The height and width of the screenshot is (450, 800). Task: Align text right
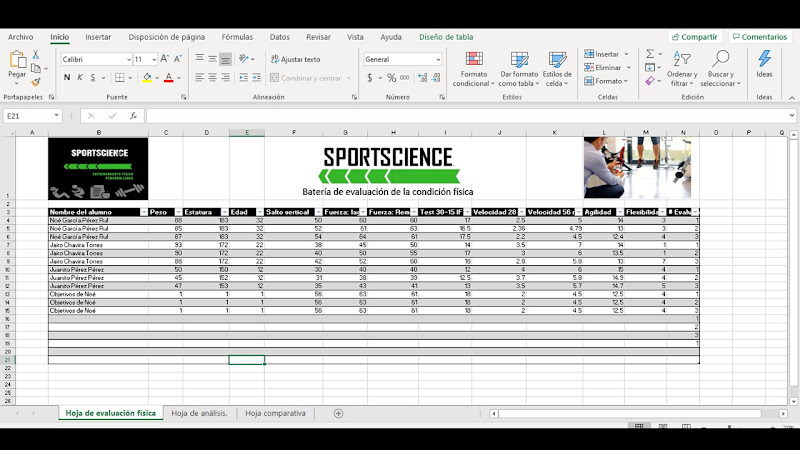[225, 78]
